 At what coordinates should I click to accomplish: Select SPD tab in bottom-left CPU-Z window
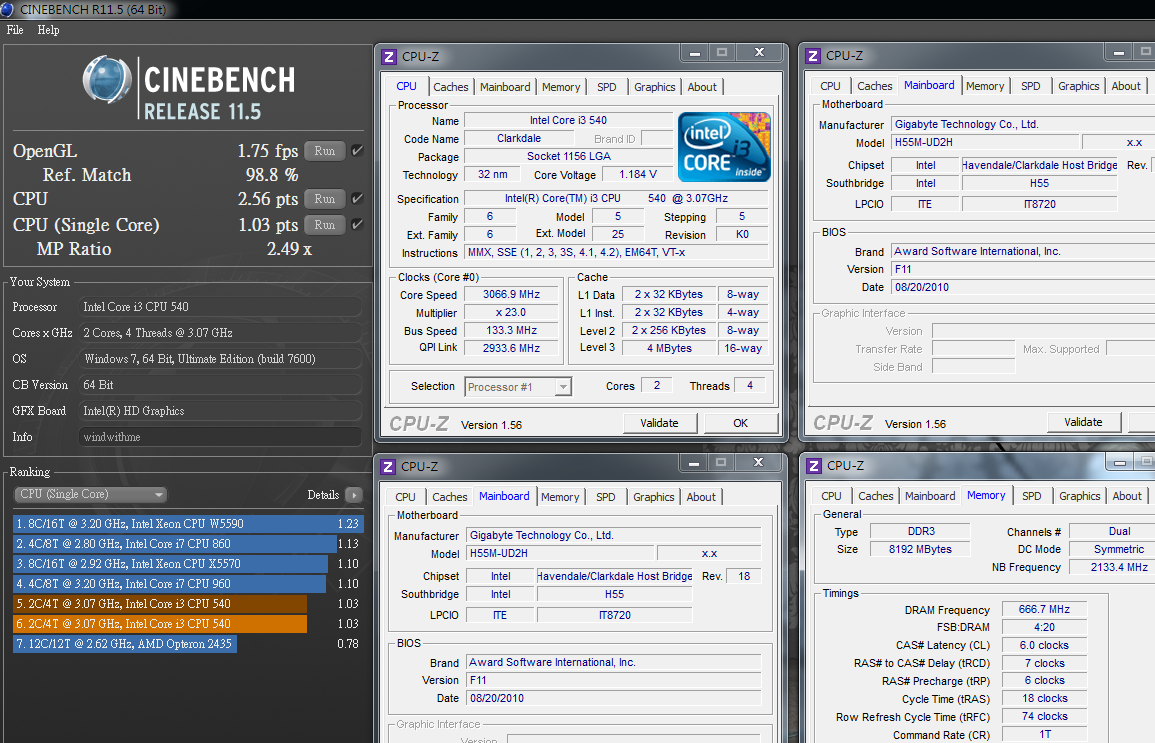pyautogui.click(x=605, y=497)
